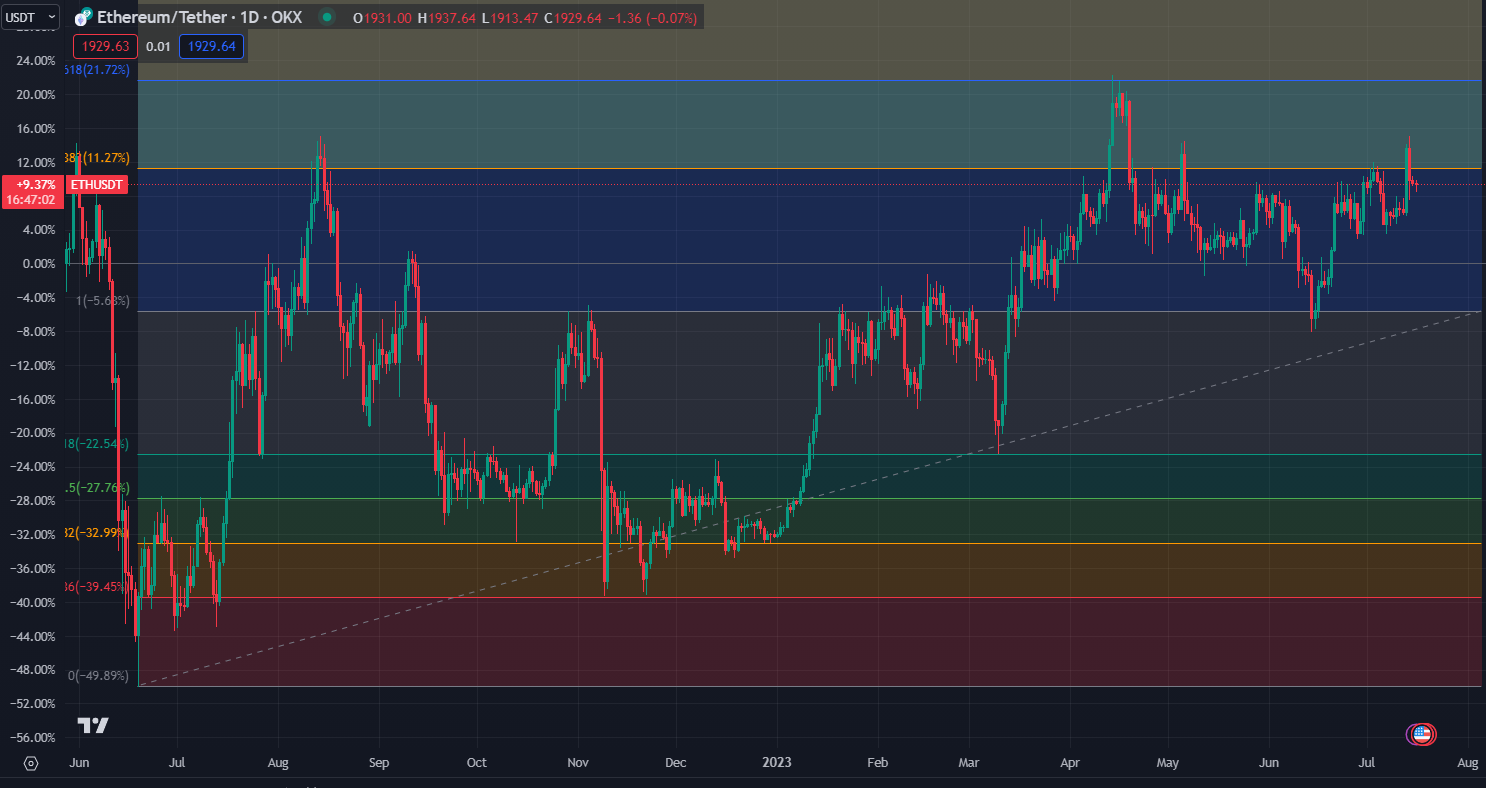Click the red ETHUSDT price label
Viewport: 1486px width, 788px height.
[97, 185]
